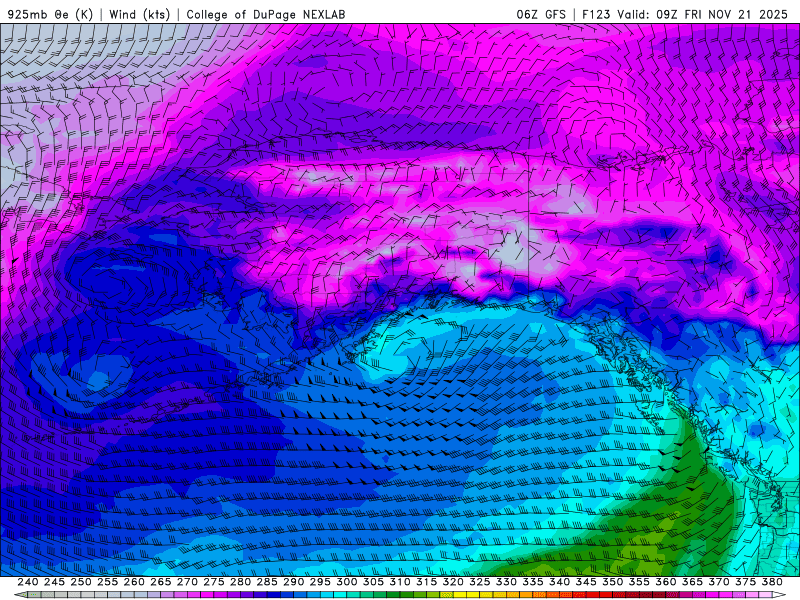The height and width of the screenshot is (600, 800).
Task: Select the 350 legend label
Action: [612, 582]
